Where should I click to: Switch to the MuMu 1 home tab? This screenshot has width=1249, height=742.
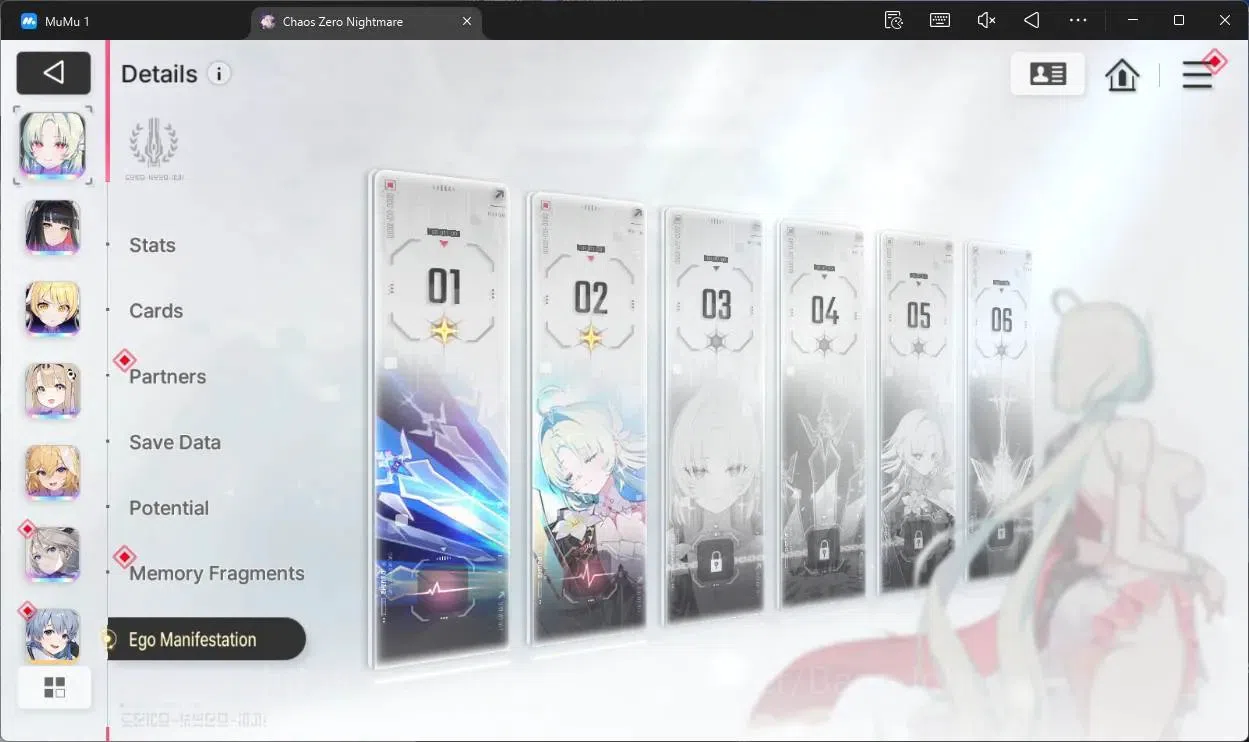[56, 21]
